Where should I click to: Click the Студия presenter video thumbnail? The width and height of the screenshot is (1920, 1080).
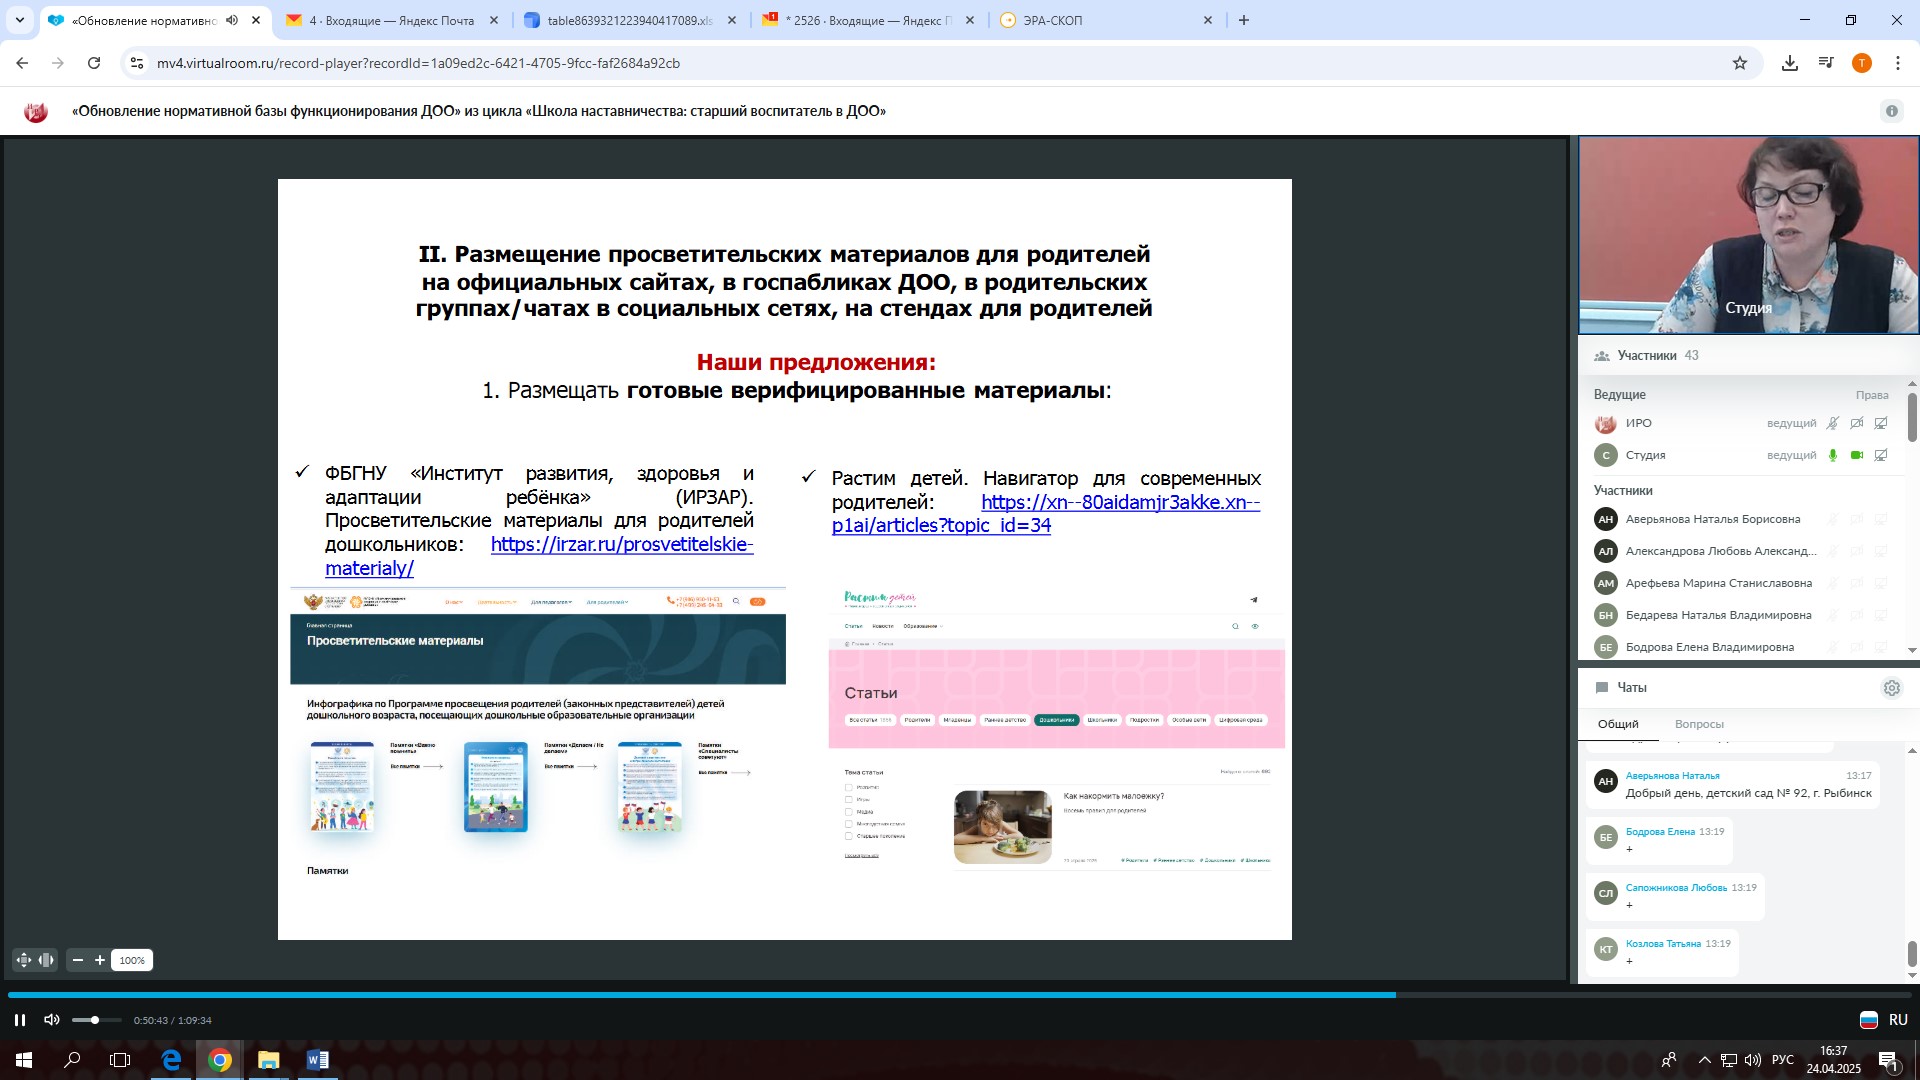click(x=1748, y=235)
